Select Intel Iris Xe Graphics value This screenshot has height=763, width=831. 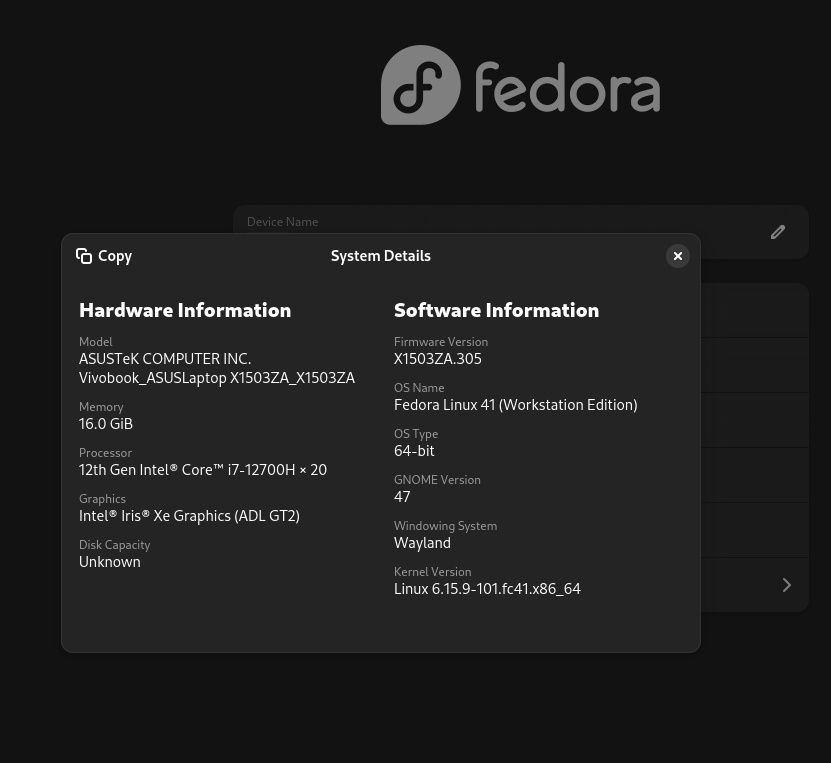[189, 516]
